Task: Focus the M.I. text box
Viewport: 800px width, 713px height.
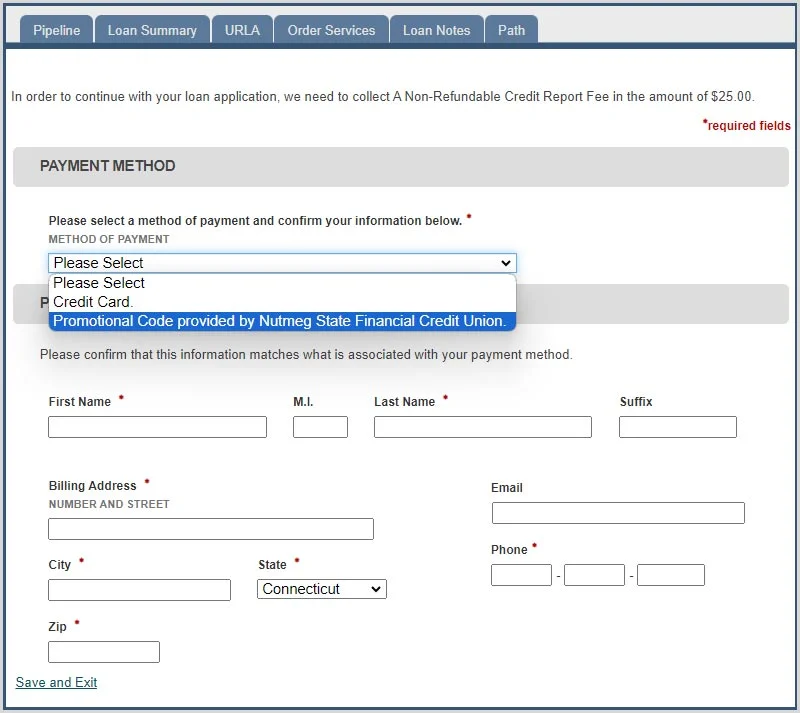Action: 320,427
